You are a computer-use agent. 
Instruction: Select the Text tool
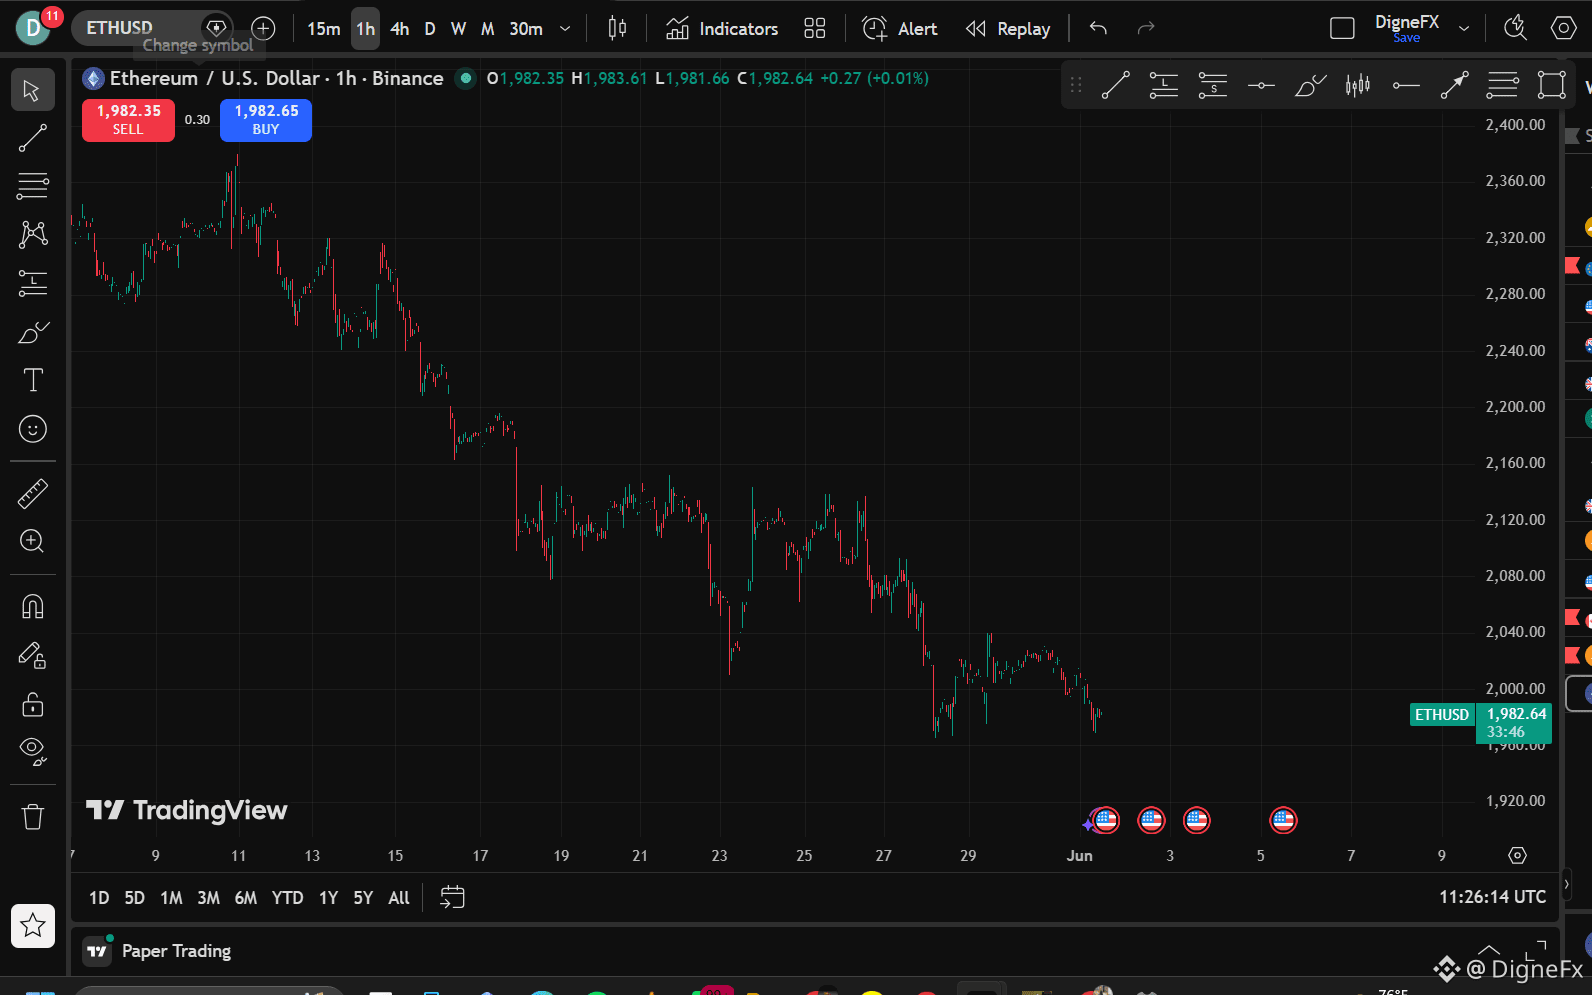pos(32,380)
